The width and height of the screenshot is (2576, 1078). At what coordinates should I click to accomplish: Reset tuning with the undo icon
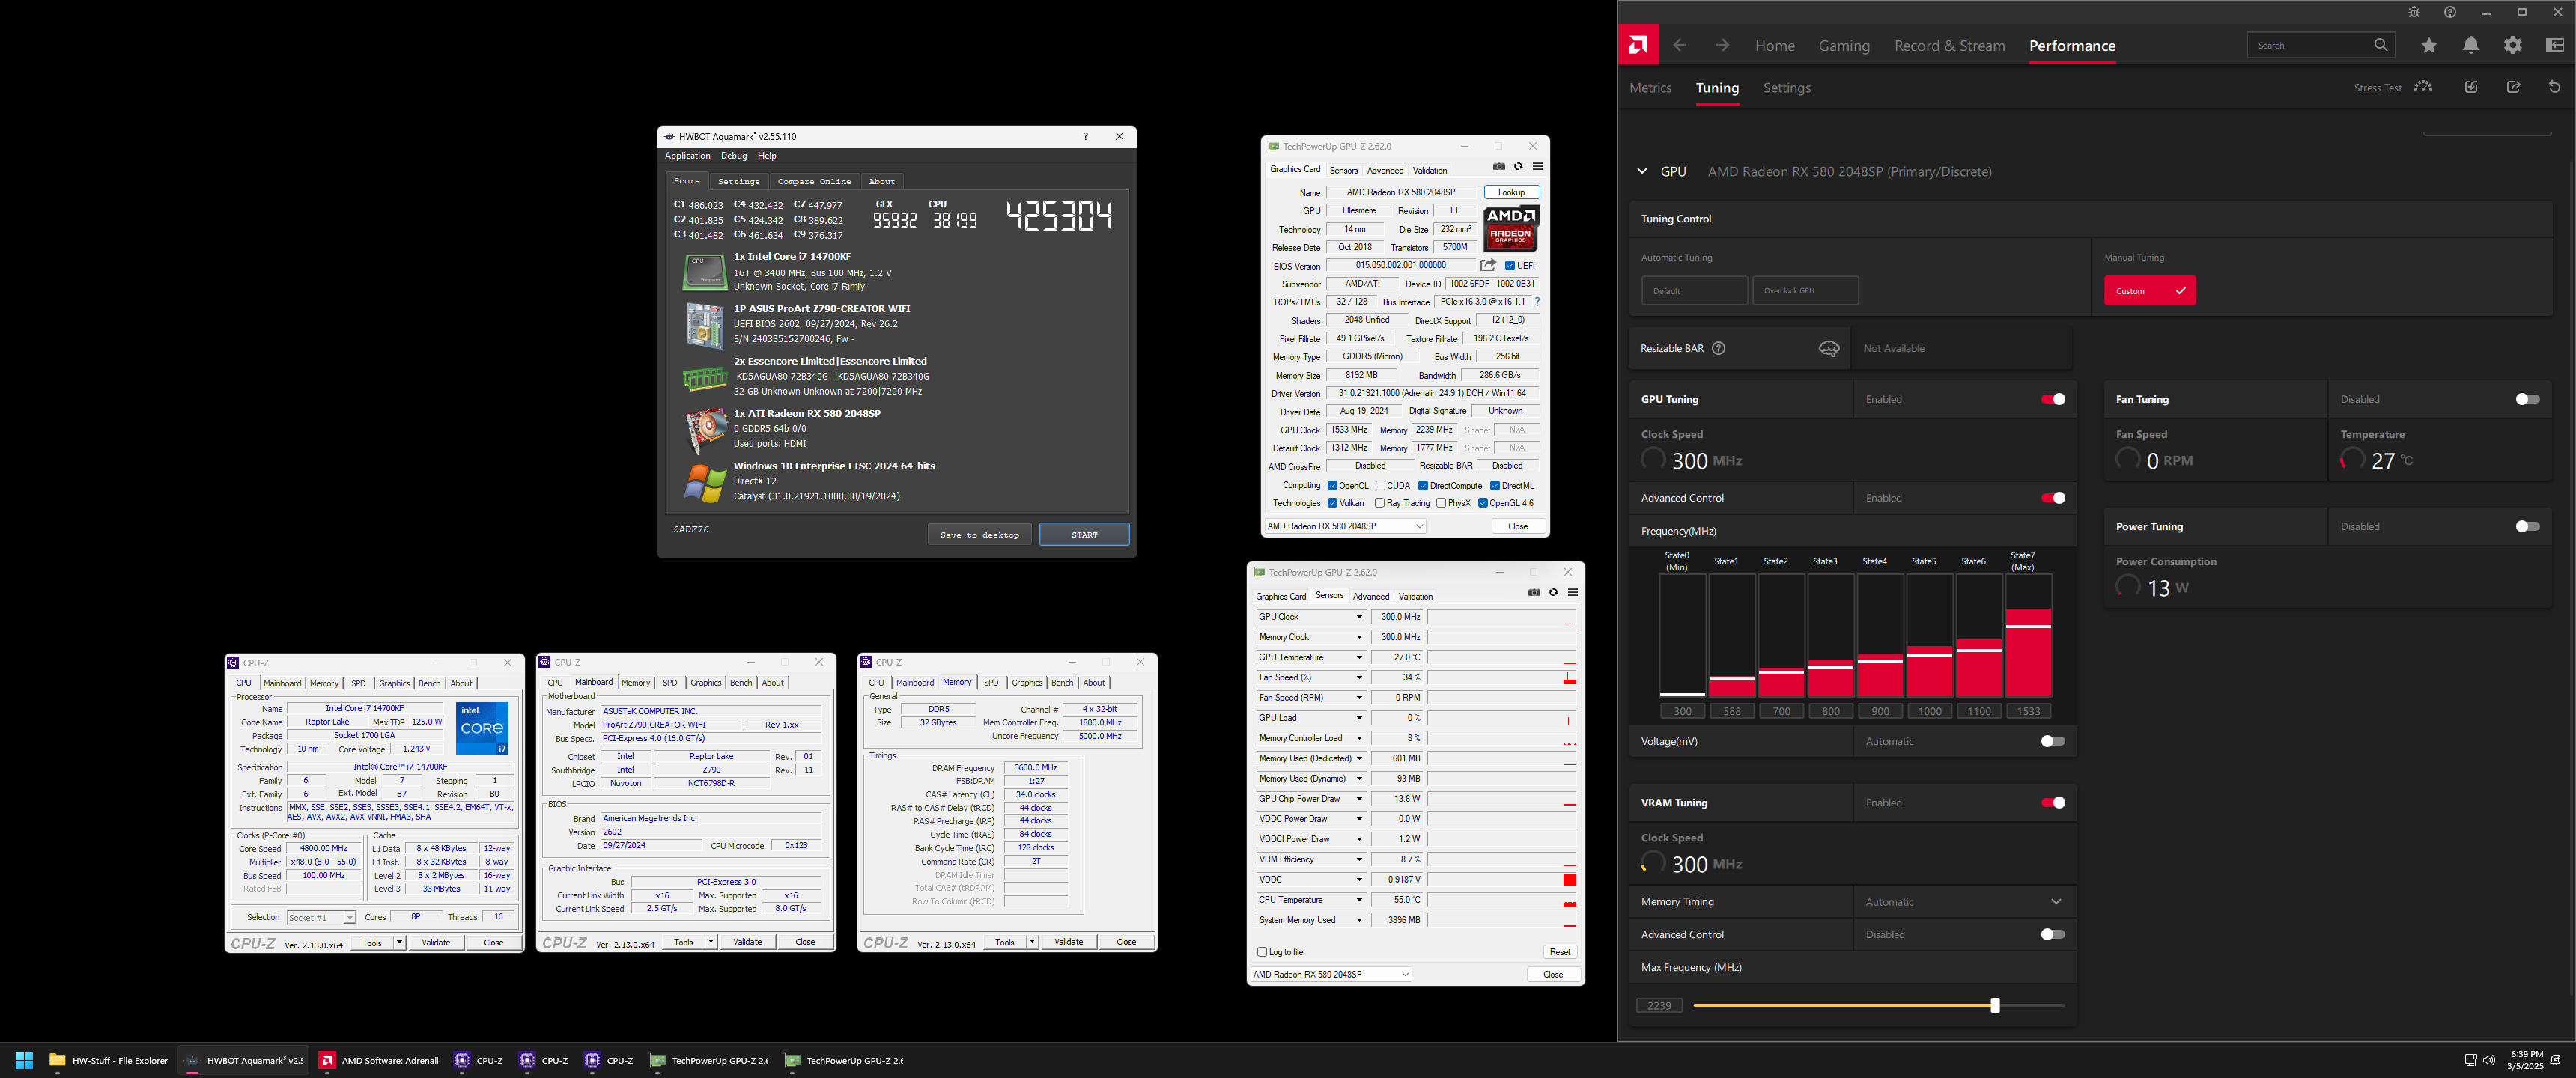(2555, 87)
